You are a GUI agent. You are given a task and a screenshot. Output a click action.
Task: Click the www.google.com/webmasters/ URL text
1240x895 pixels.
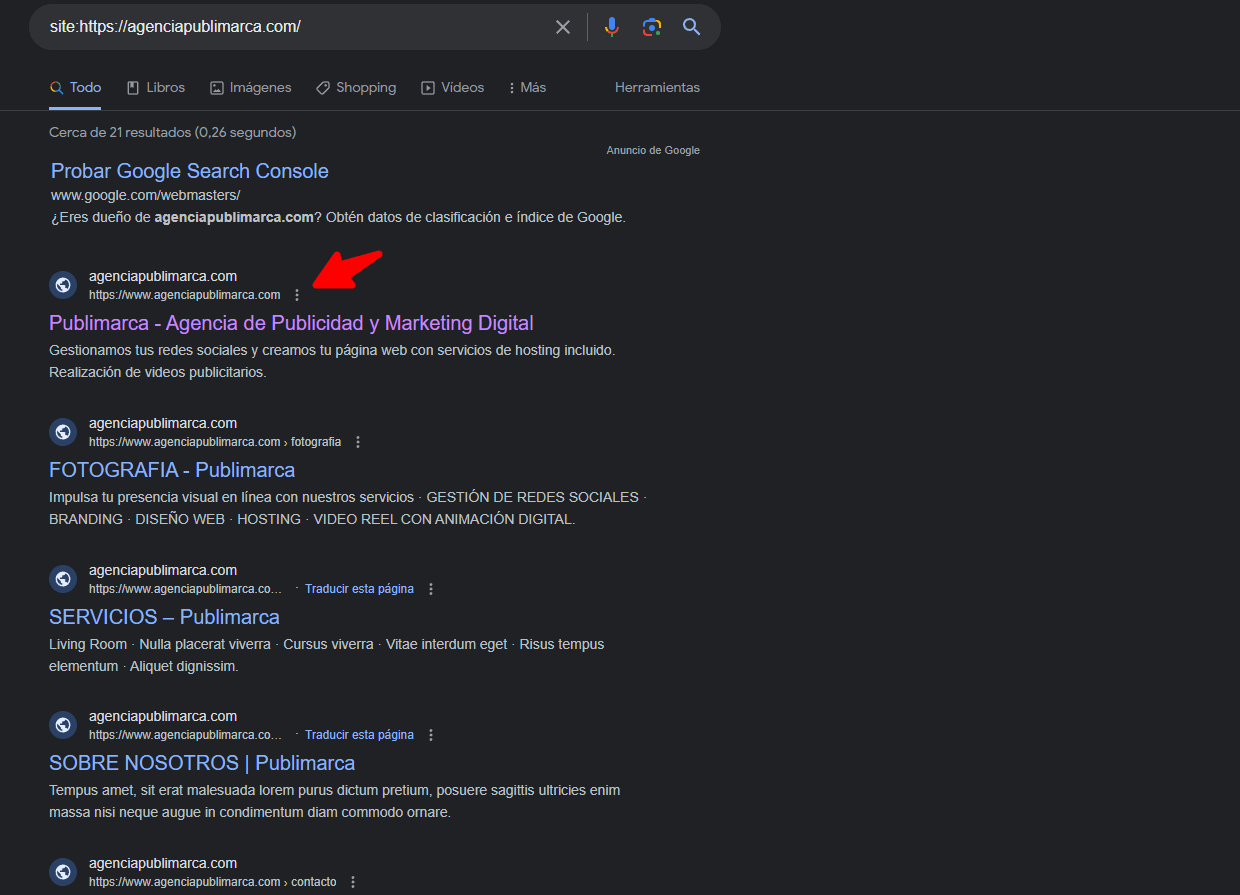click(x=146, y=195)
